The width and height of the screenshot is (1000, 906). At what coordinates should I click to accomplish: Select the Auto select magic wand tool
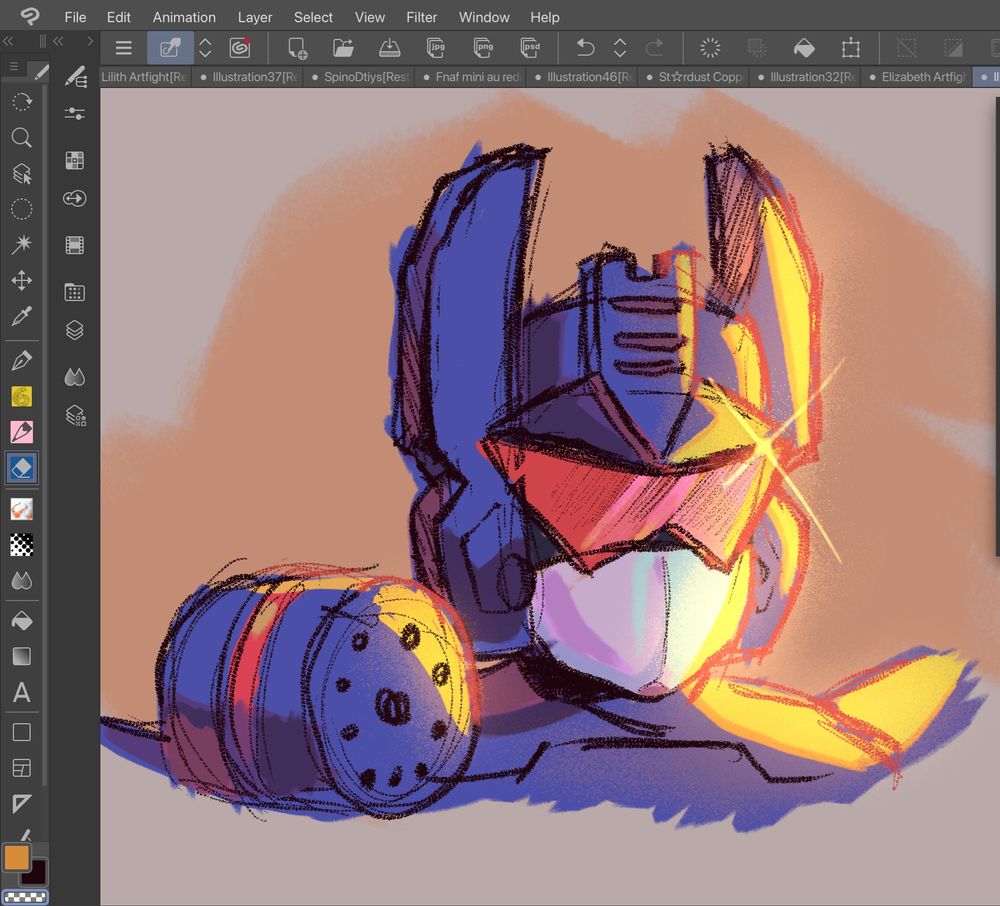pyautogui.click(x=22, y=244)
